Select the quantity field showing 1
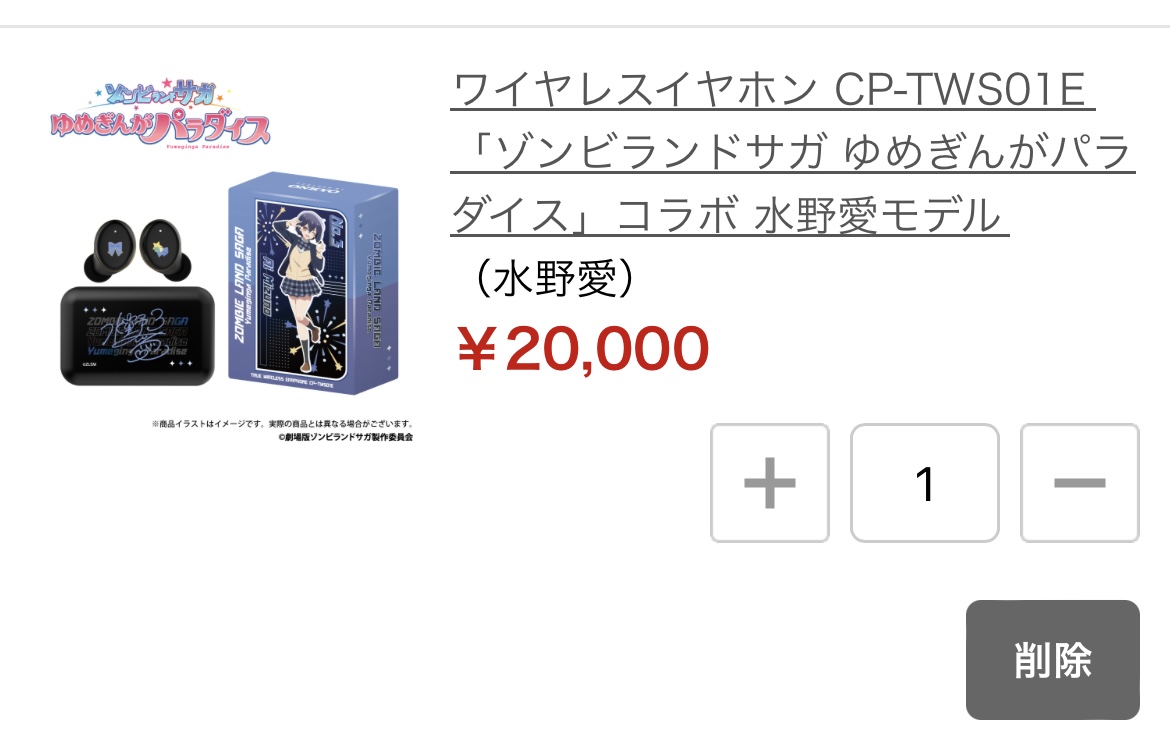Image resolution: width=1170 pixels, height=745 pixels. 925,483
